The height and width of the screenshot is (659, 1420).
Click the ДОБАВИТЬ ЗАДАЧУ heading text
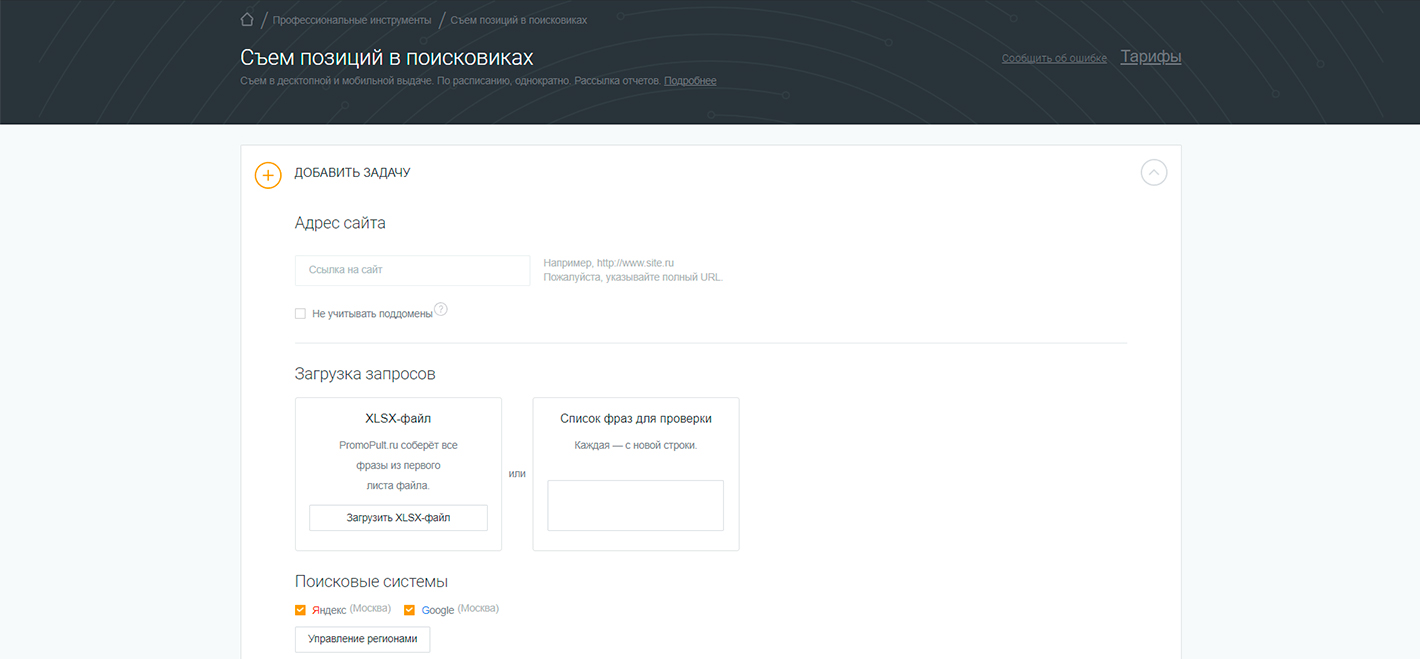(x=352, y=173)
